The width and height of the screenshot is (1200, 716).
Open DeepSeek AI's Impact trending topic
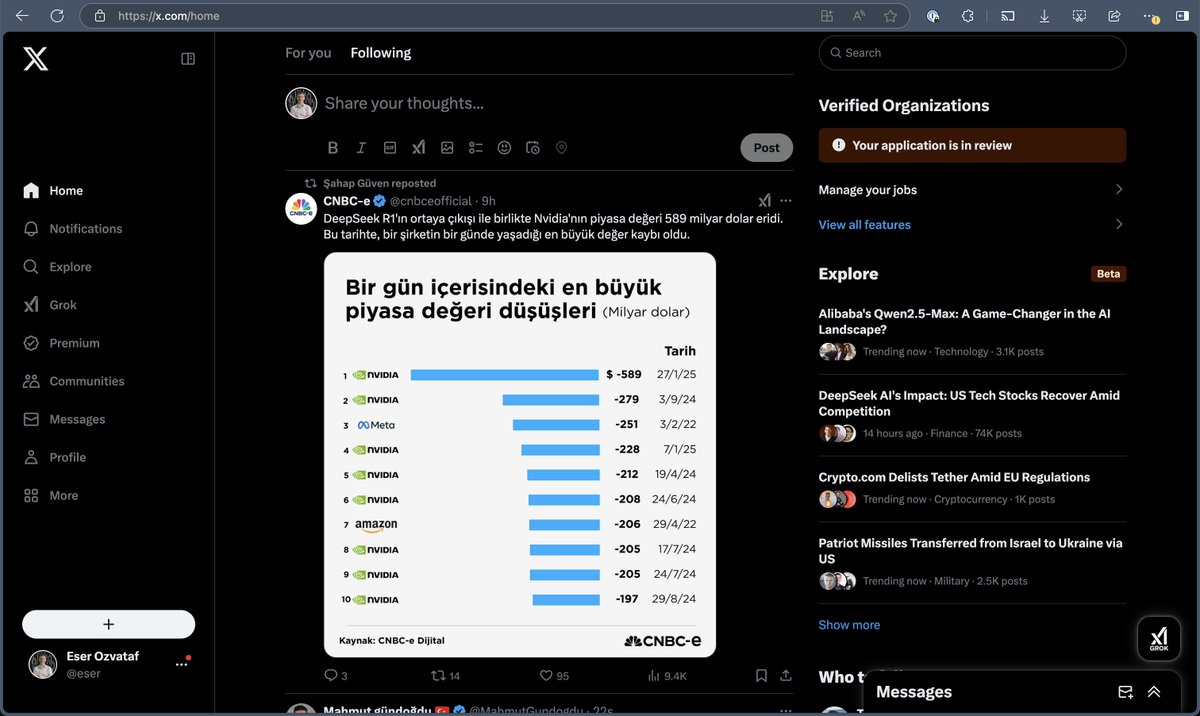click(x=972, y=413)
